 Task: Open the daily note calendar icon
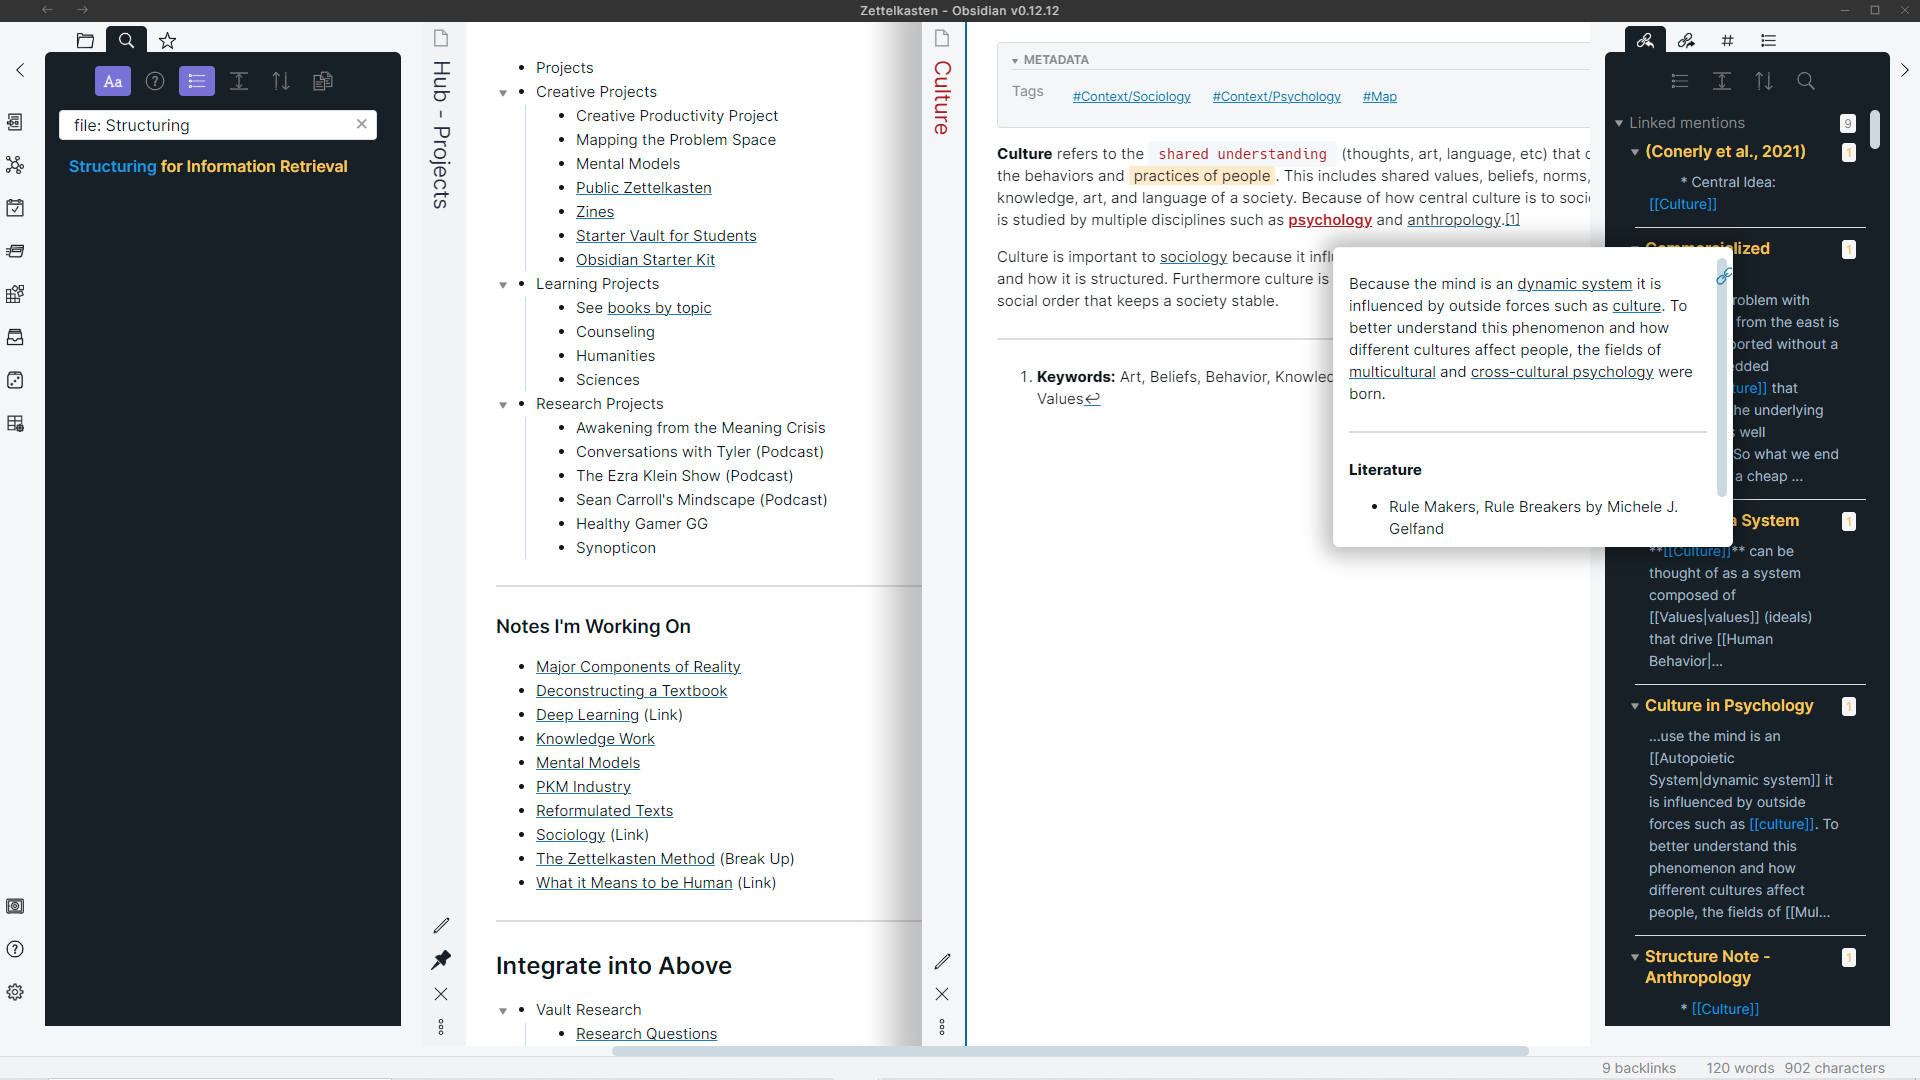tap(15, 208)
